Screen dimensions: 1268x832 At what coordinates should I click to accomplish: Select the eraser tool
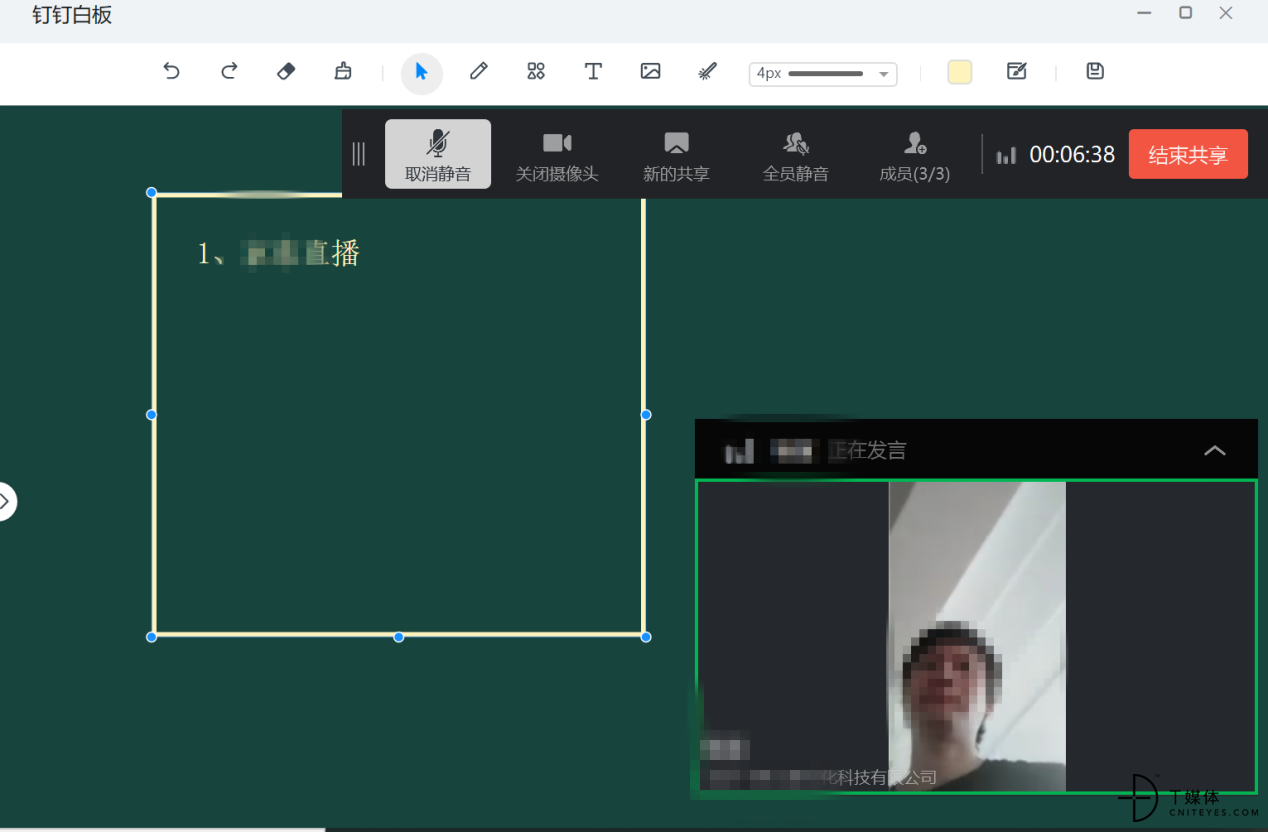(286, 71)
